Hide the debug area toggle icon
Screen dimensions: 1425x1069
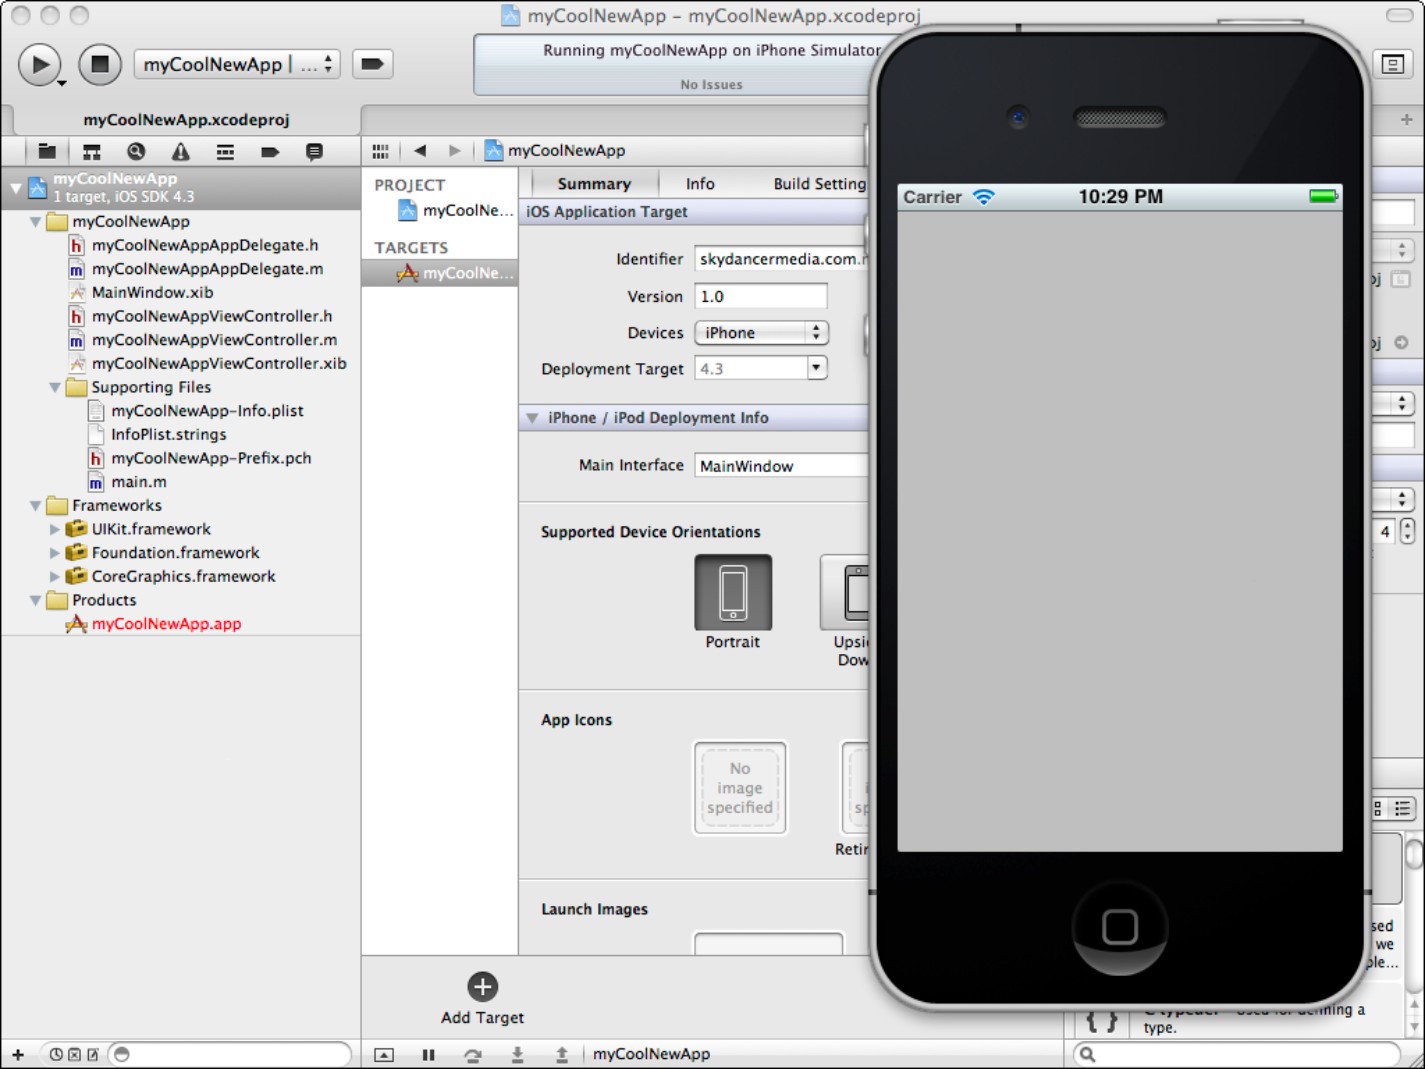point(384,1054)
